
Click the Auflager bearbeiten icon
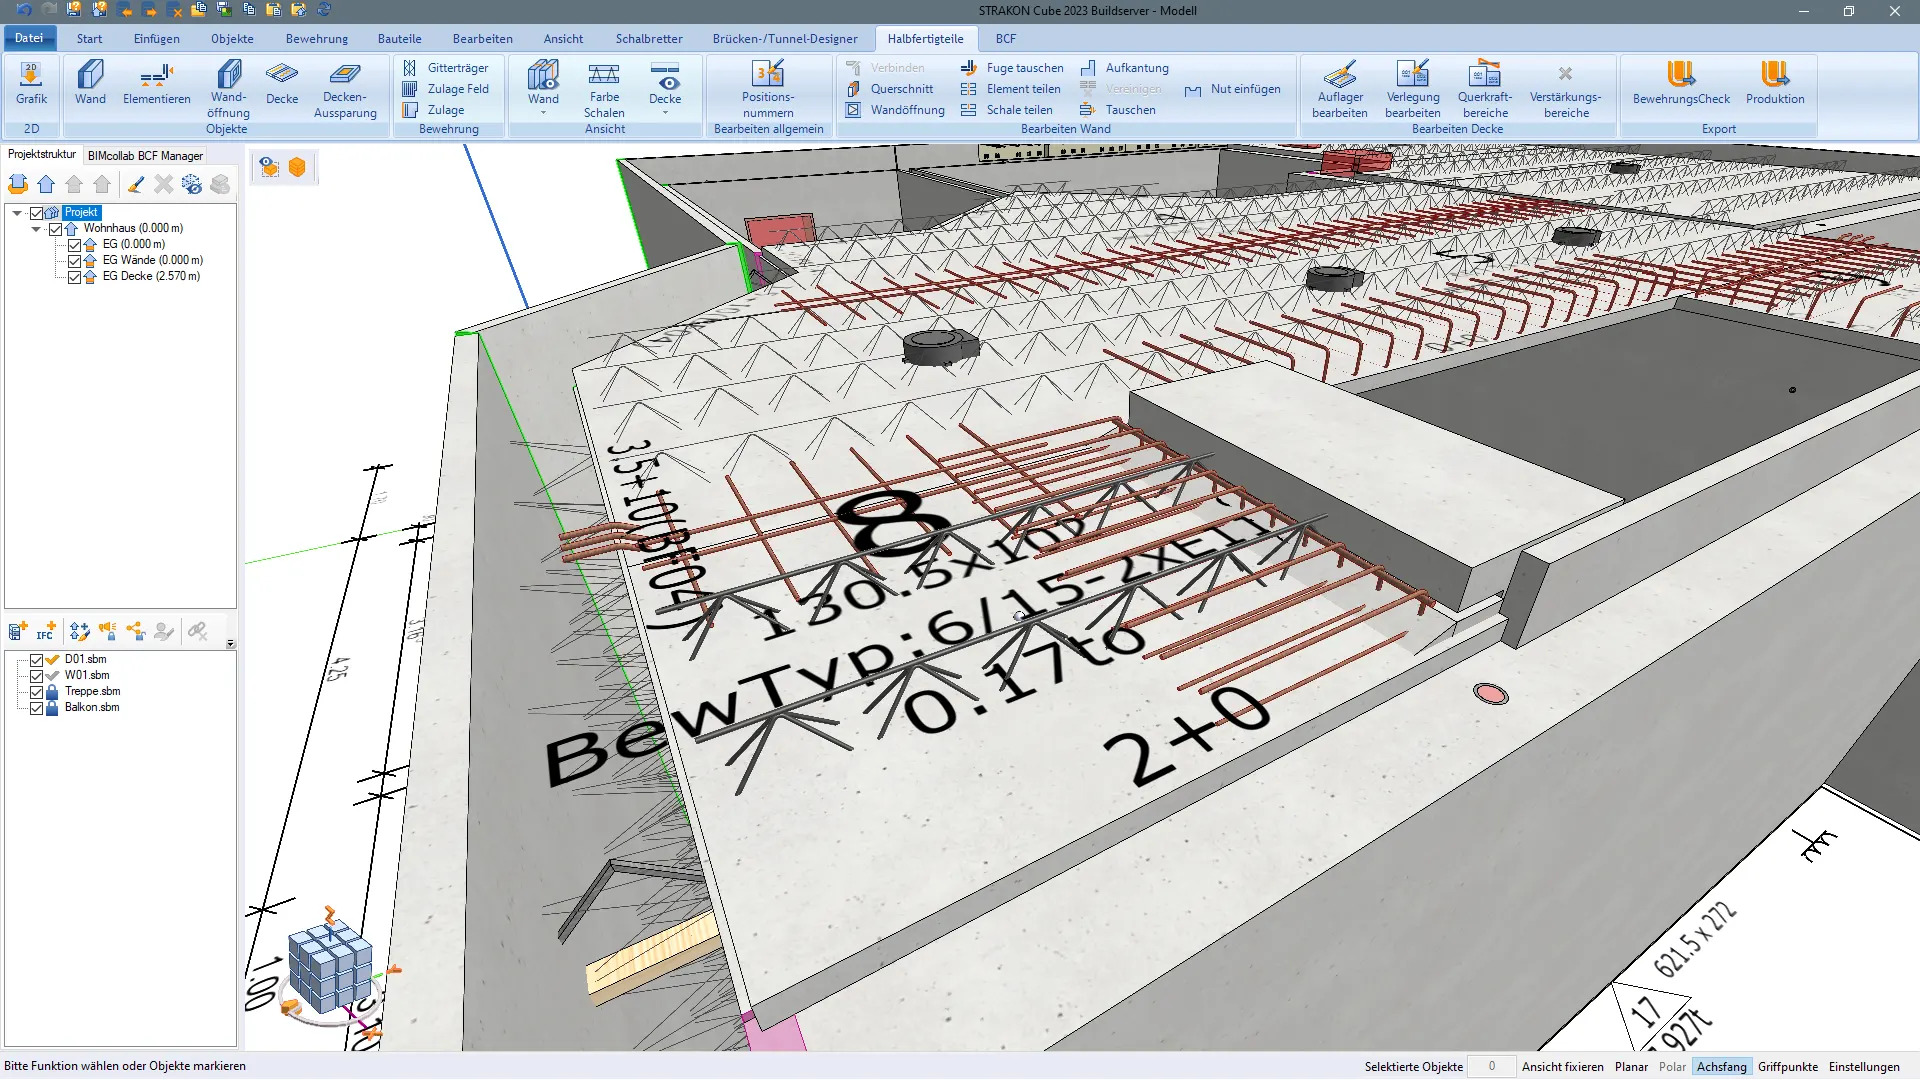click(1339, 75)
